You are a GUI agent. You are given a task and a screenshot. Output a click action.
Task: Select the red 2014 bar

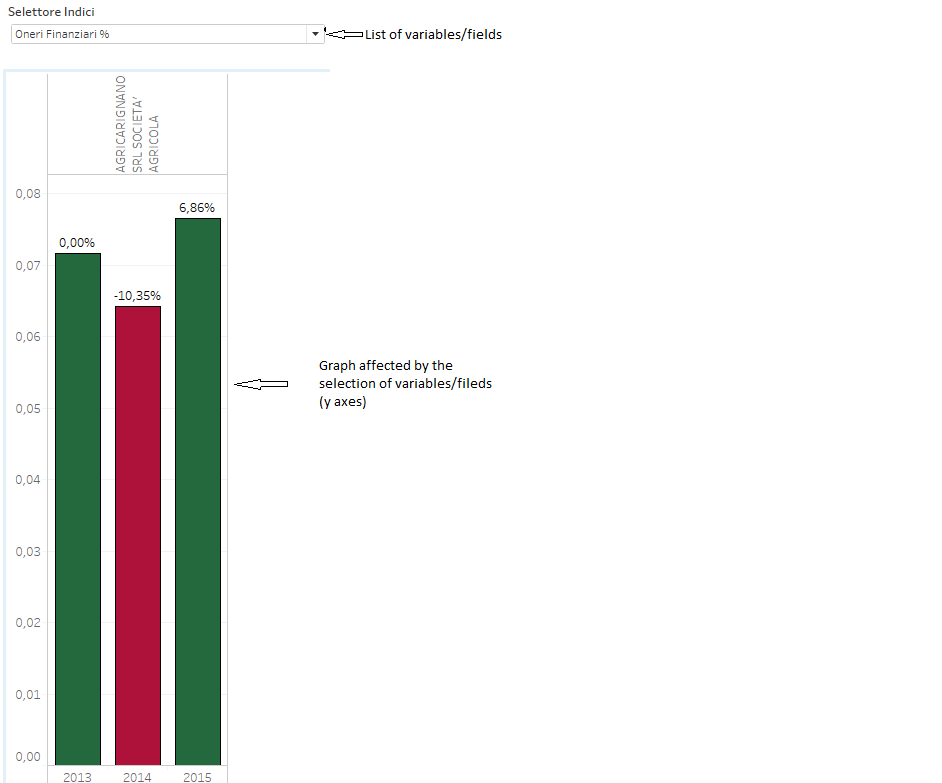click(x=137, y=530)
